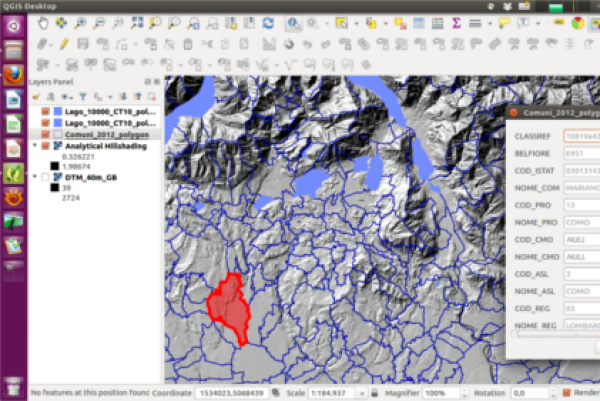Image resolution: width=600 pixels, height=401 pixels.
Task: Toggle the Render checkbox in status bar
Action: pyautogui.click(x=566, y=393)
